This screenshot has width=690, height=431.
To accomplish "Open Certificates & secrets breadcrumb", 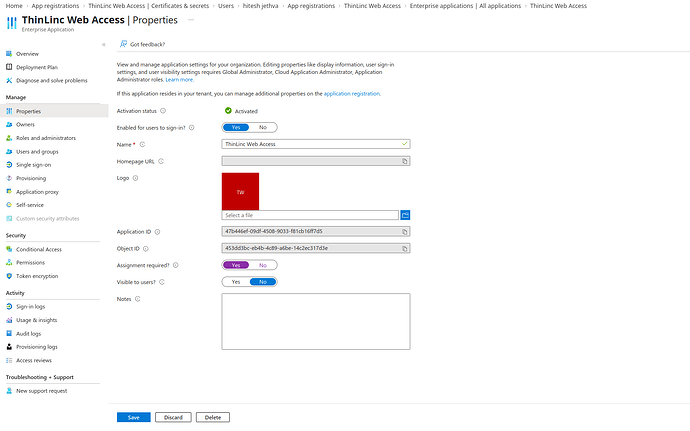I will coord(149,6).
